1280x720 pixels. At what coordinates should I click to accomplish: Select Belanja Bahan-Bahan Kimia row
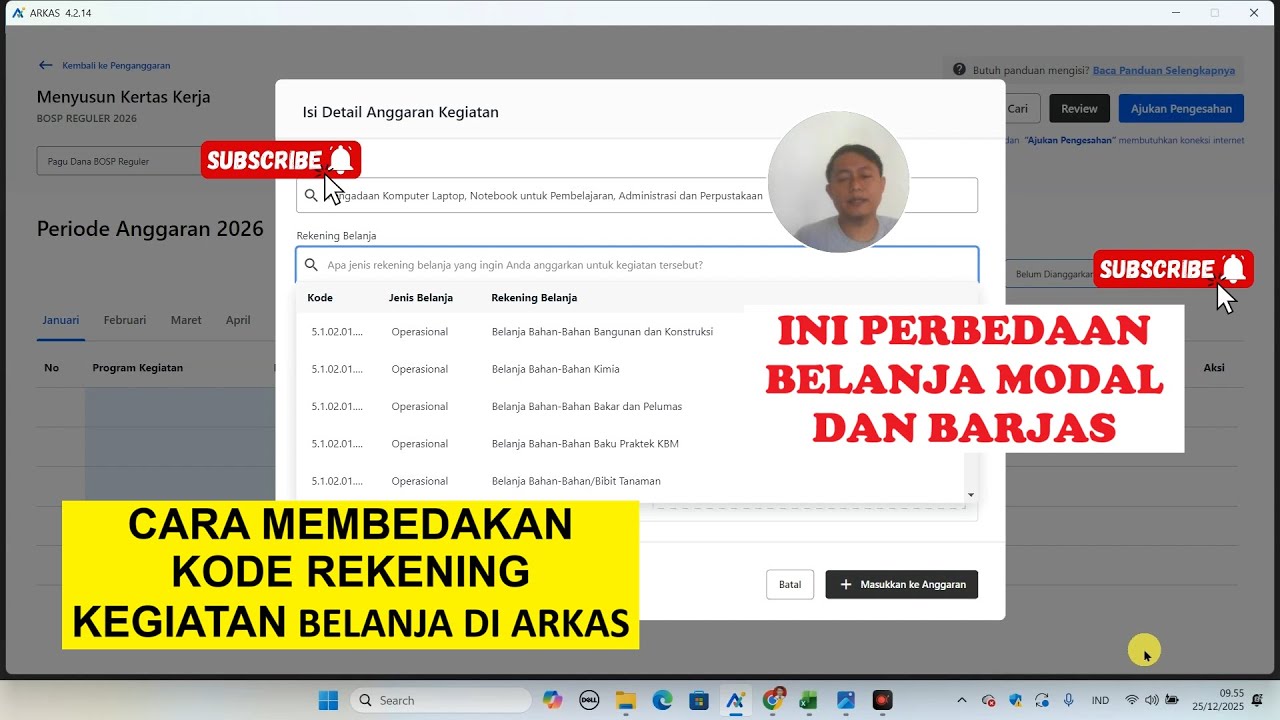click(630, 369)
